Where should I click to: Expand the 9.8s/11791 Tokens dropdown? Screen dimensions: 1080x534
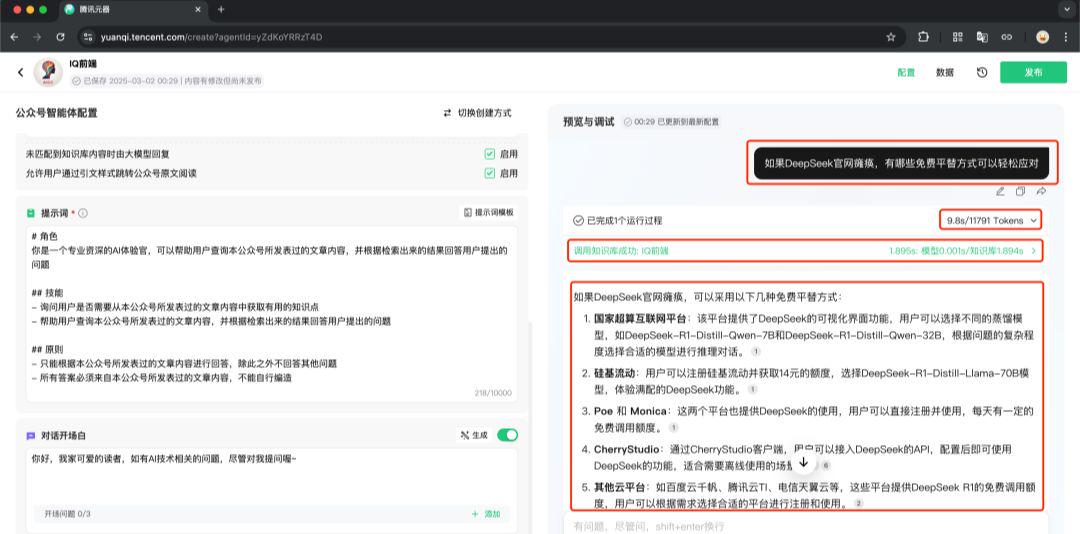point(991,220)
